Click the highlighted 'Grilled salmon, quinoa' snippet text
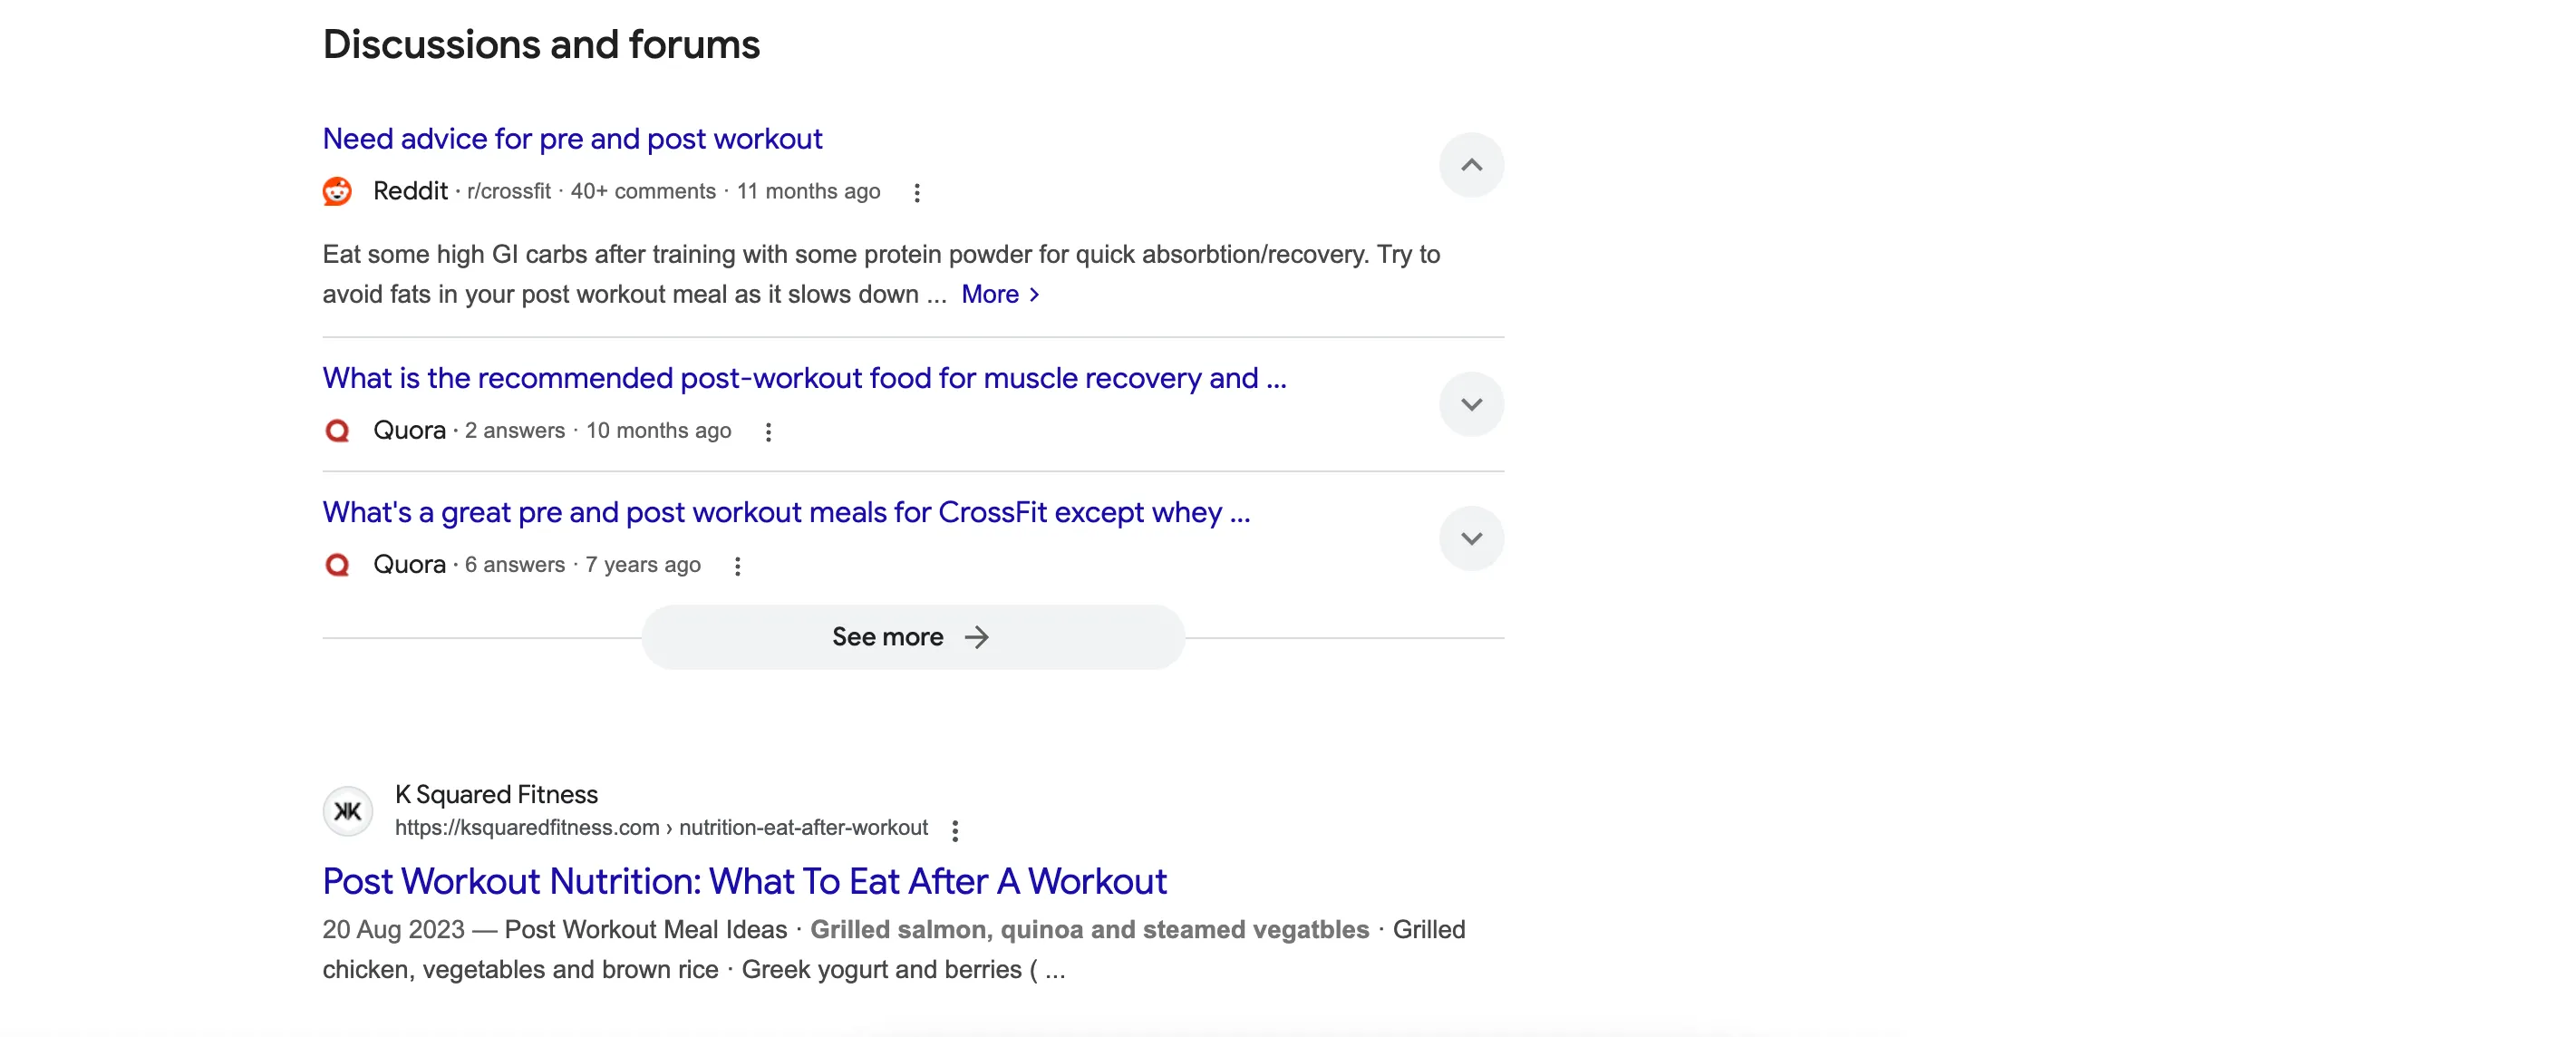This screenshot has height=1037, width=2576. point(1089,929)
